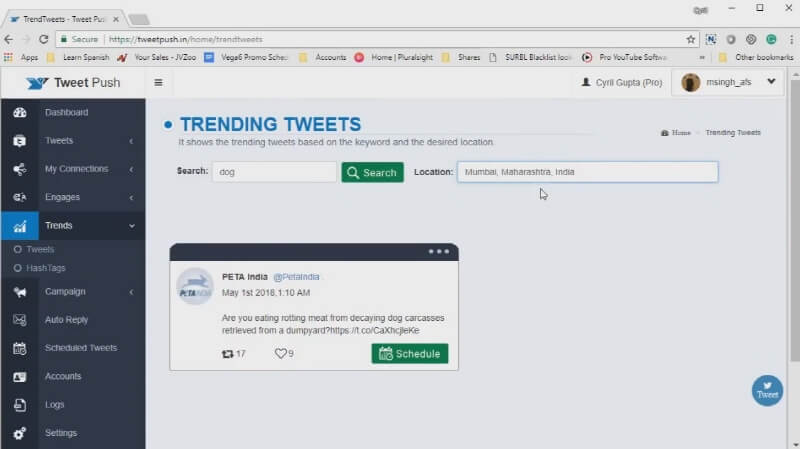This screenshot has width=800, height=449.
Task: Close the TrendTweets browser tab
Action: [116, 19]
